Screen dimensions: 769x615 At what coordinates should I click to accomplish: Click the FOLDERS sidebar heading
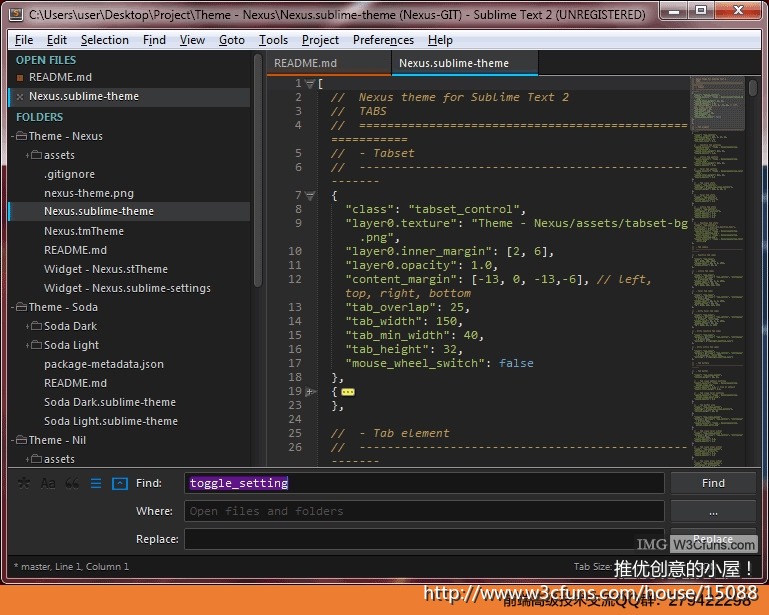click(39, 117)
